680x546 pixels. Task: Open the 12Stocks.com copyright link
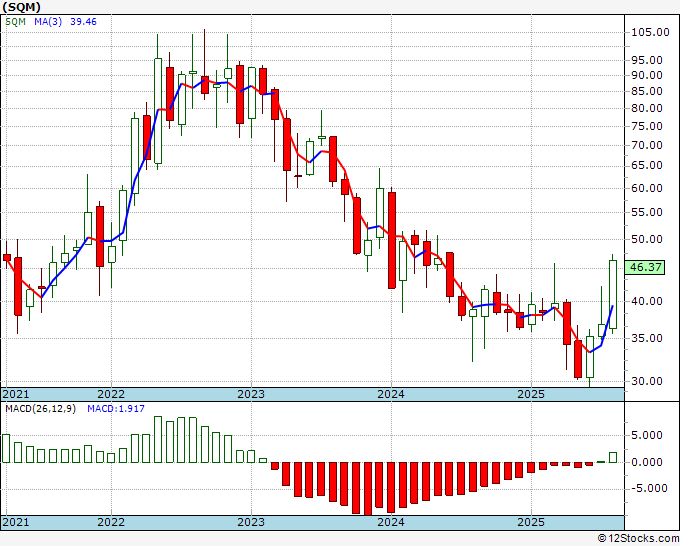click(x=638, y=539)
